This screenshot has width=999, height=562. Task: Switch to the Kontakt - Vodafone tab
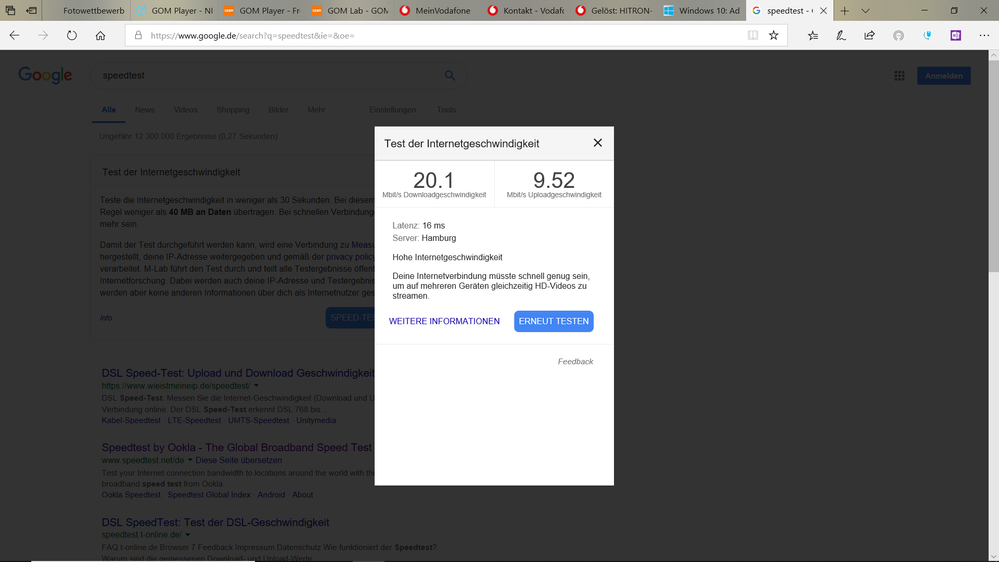click(525, 11)
